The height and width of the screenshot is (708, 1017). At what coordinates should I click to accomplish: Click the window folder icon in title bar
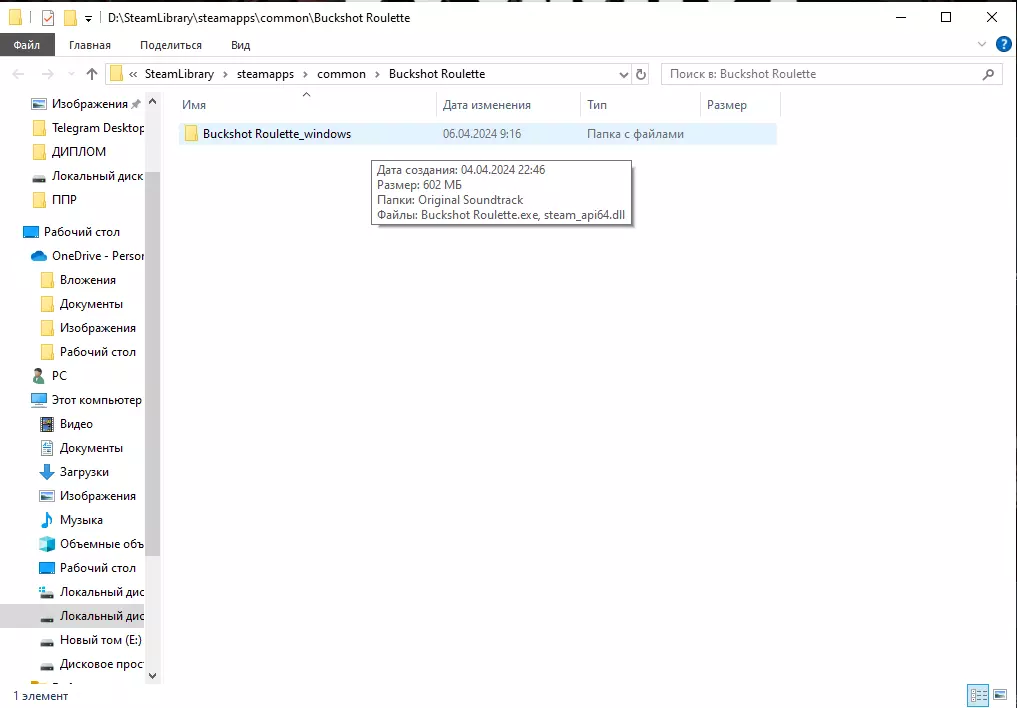pyautogui.click(x=16, y=18)
